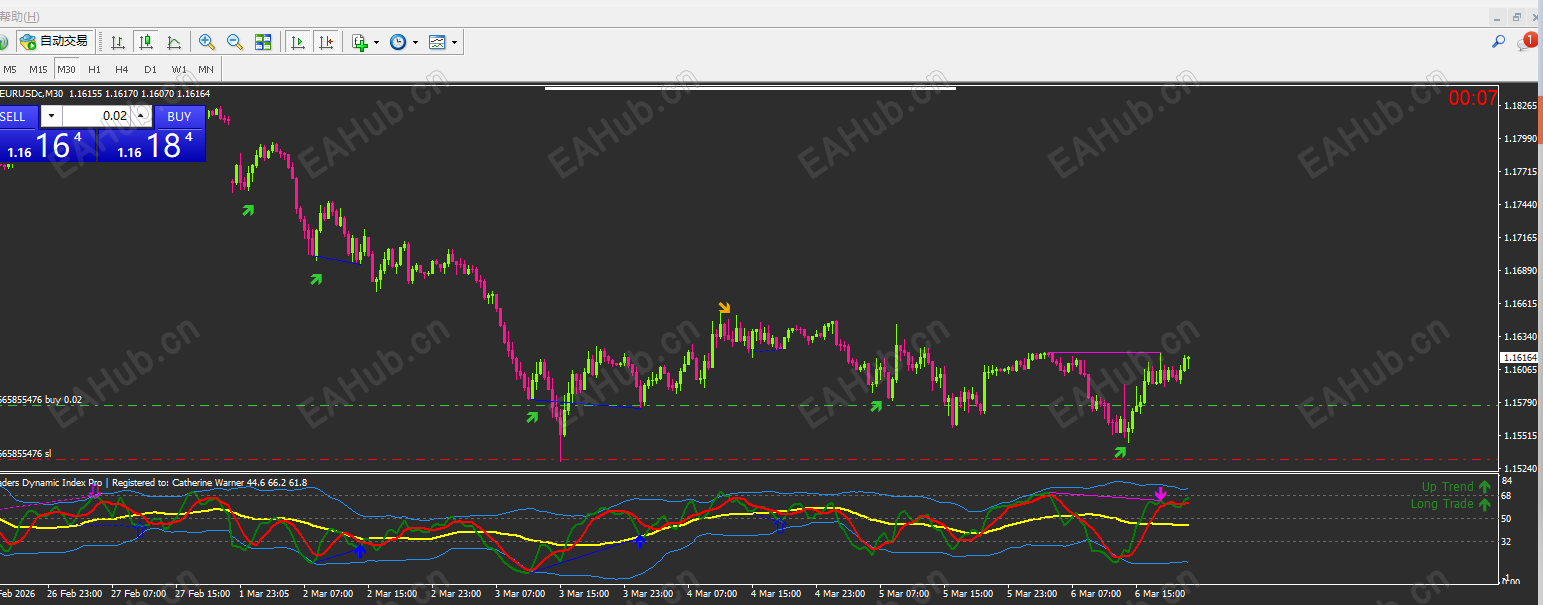Expand the templates dropdown arrow
1543x605 pixels.
(455, 42)
